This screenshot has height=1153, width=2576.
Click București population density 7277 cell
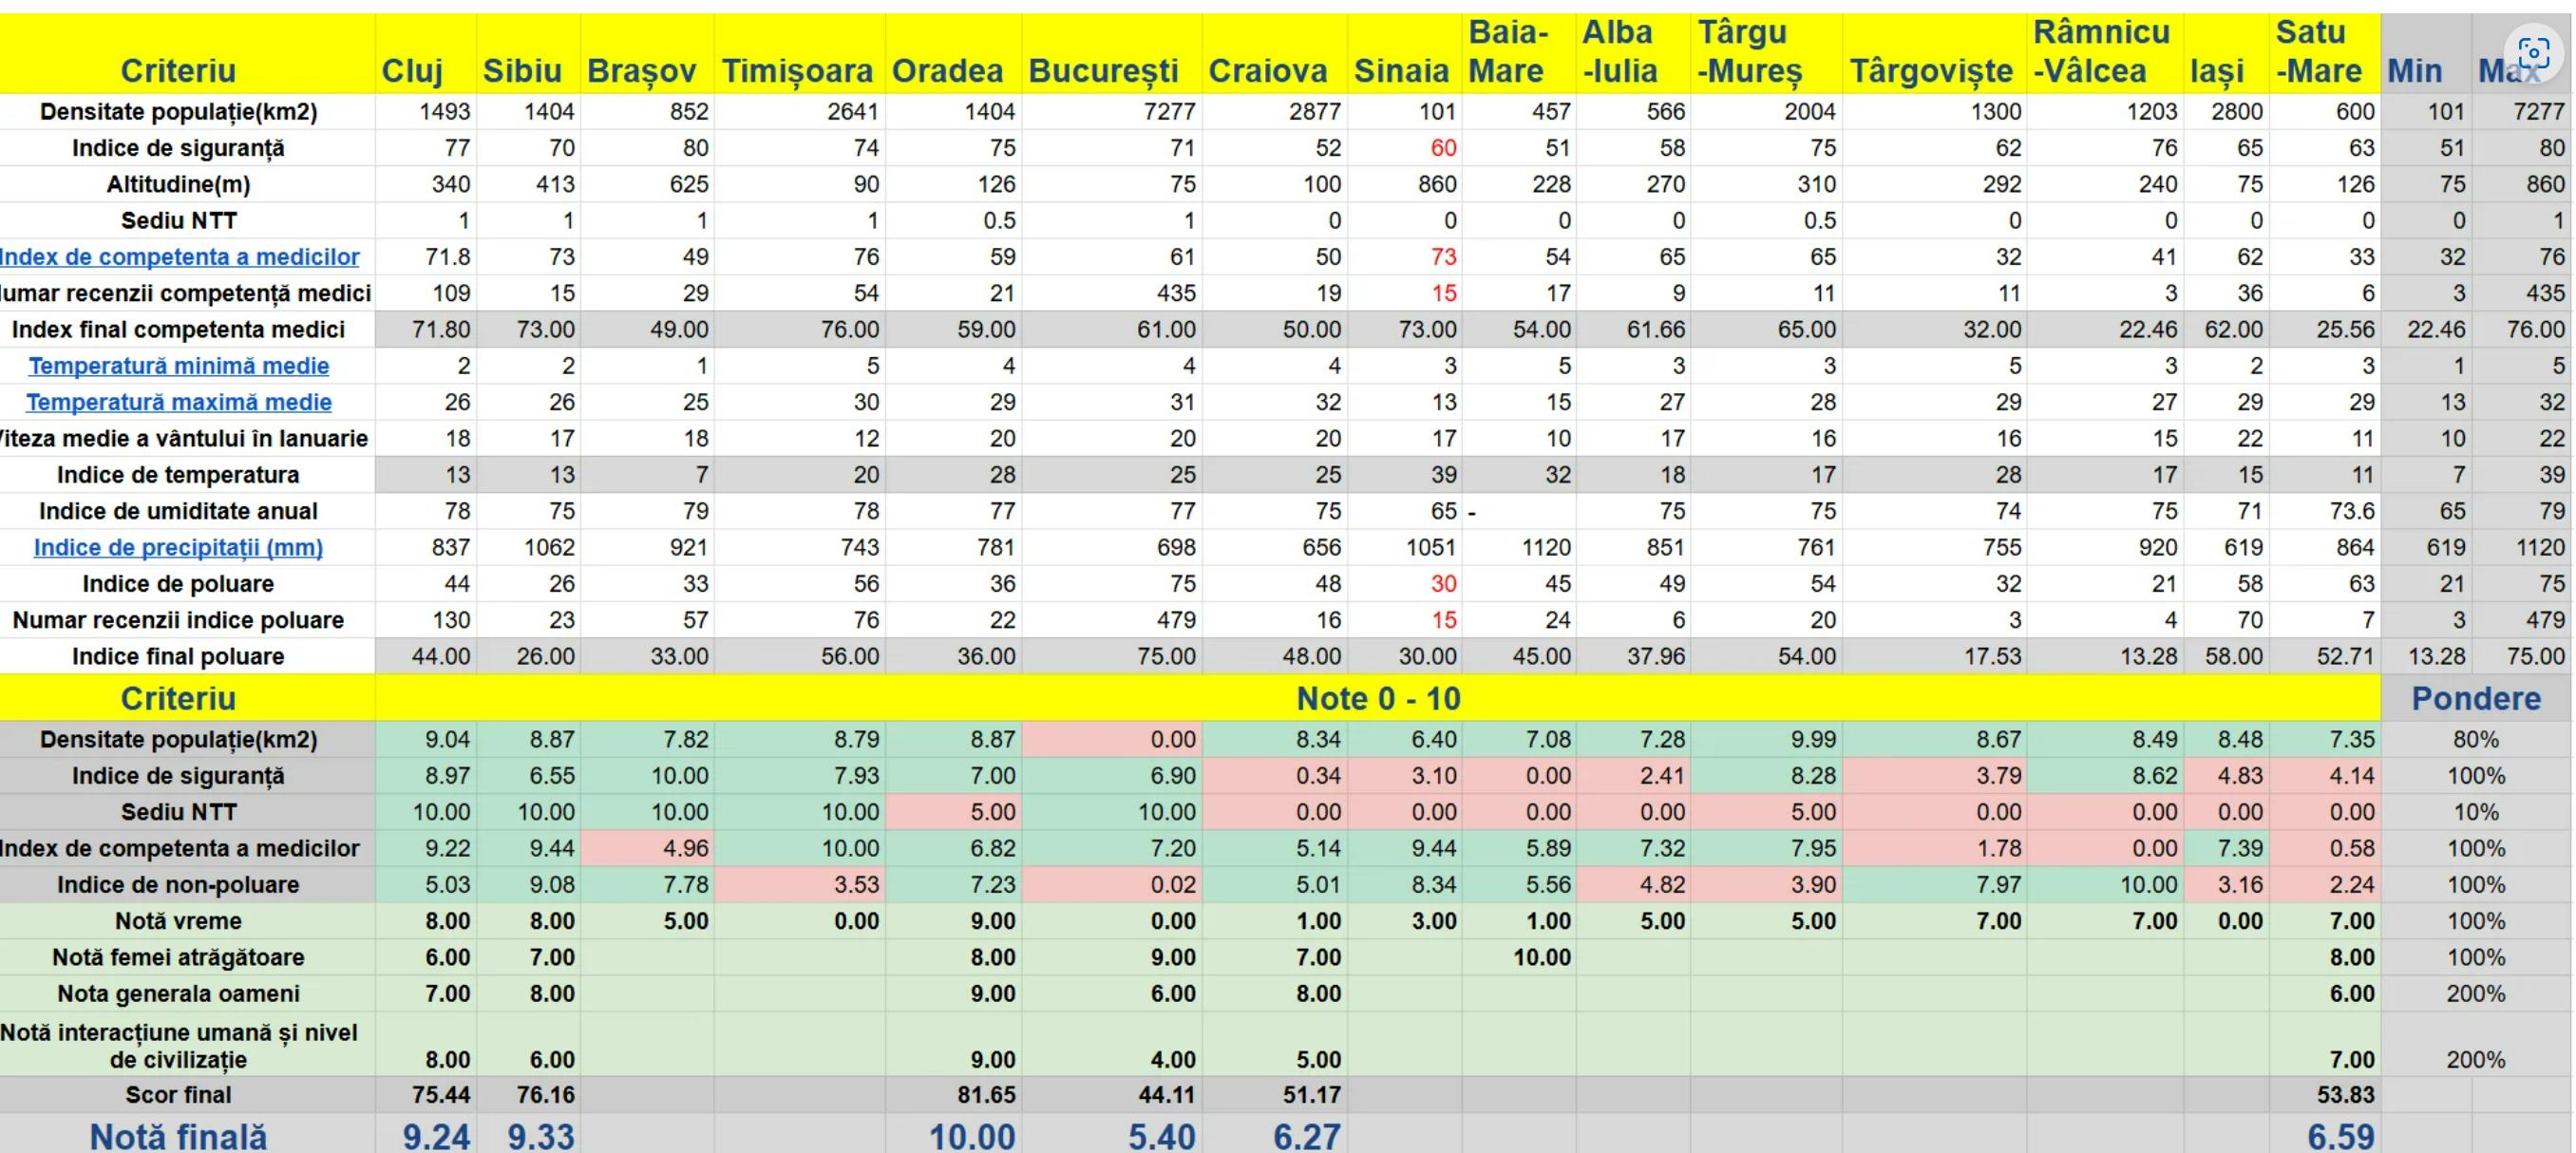1169,112
